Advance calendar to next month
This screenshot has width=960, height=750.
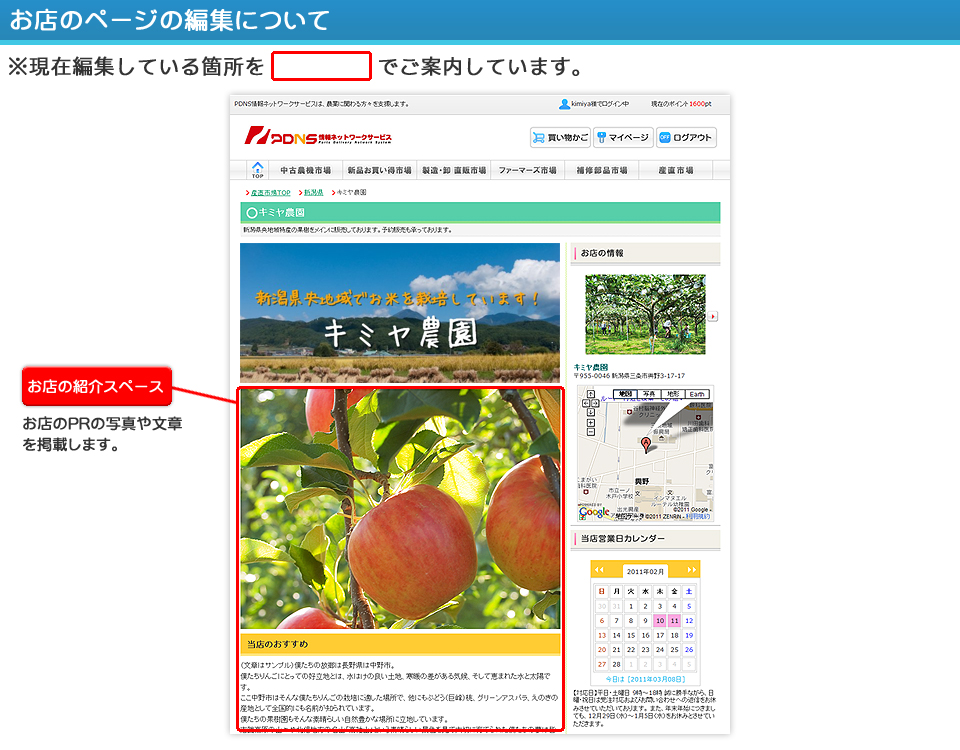691,570
